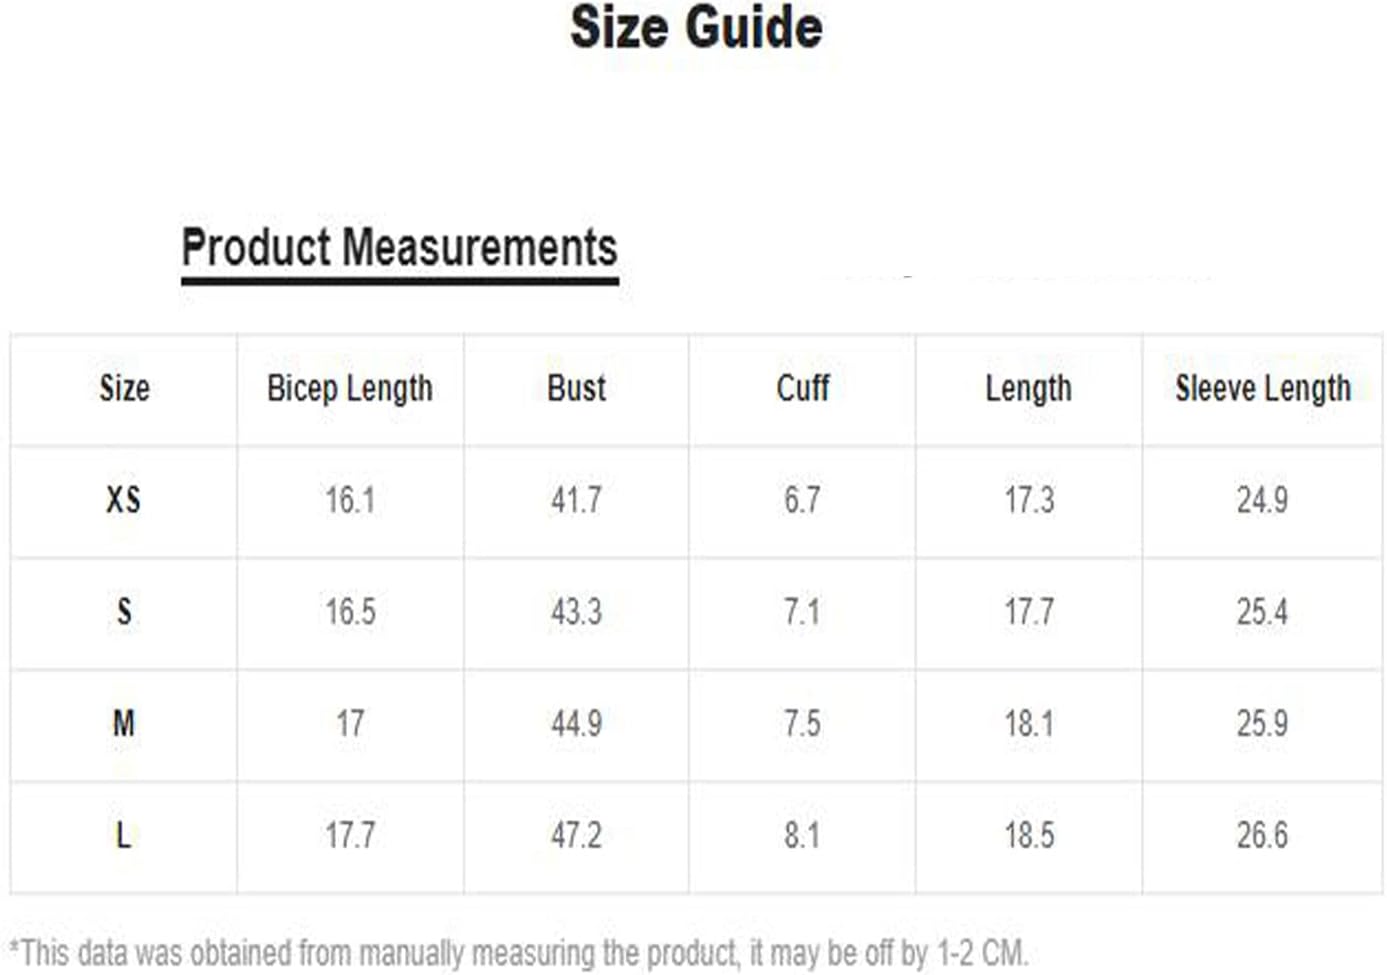Click the Size Guide title
This screenshot has height=975, width=1387.
pyautogui.click(x=696, y=27)
